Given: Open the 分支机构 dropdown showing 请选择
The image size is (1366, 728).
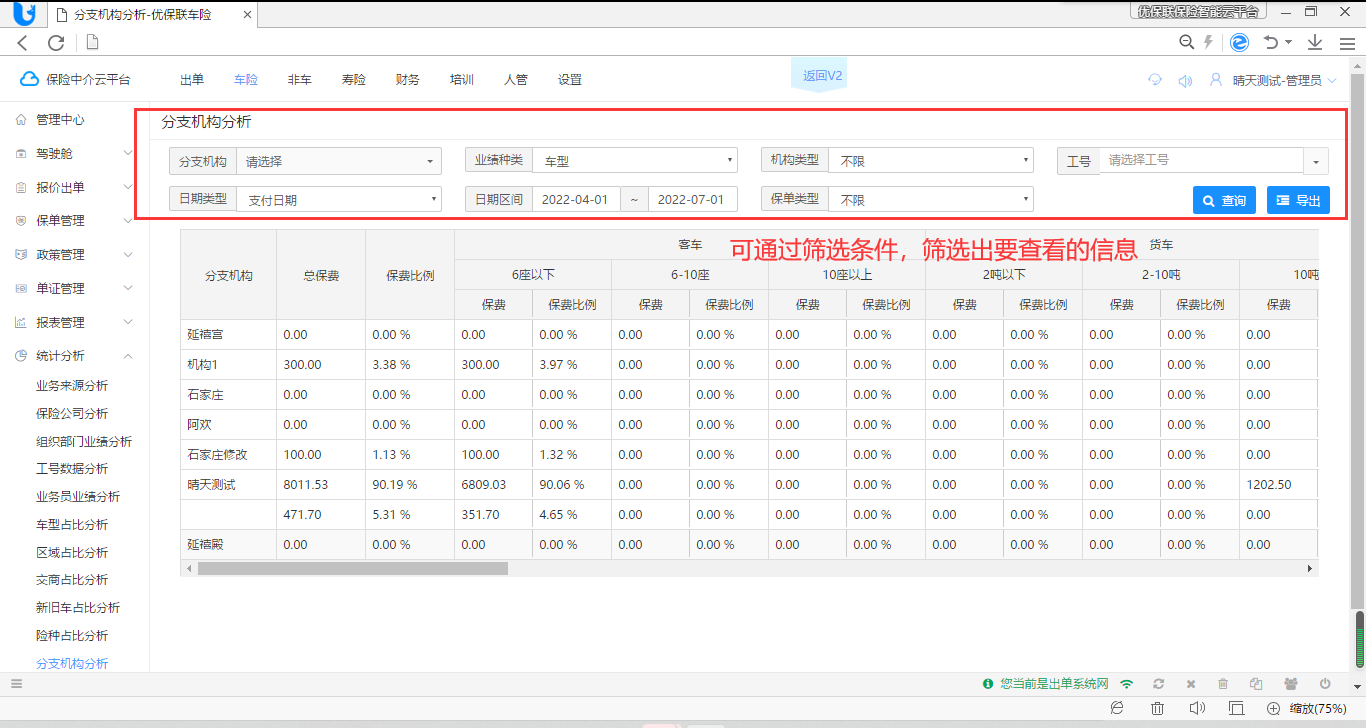Looking at the screenshot, I should [x=339, y=161].
